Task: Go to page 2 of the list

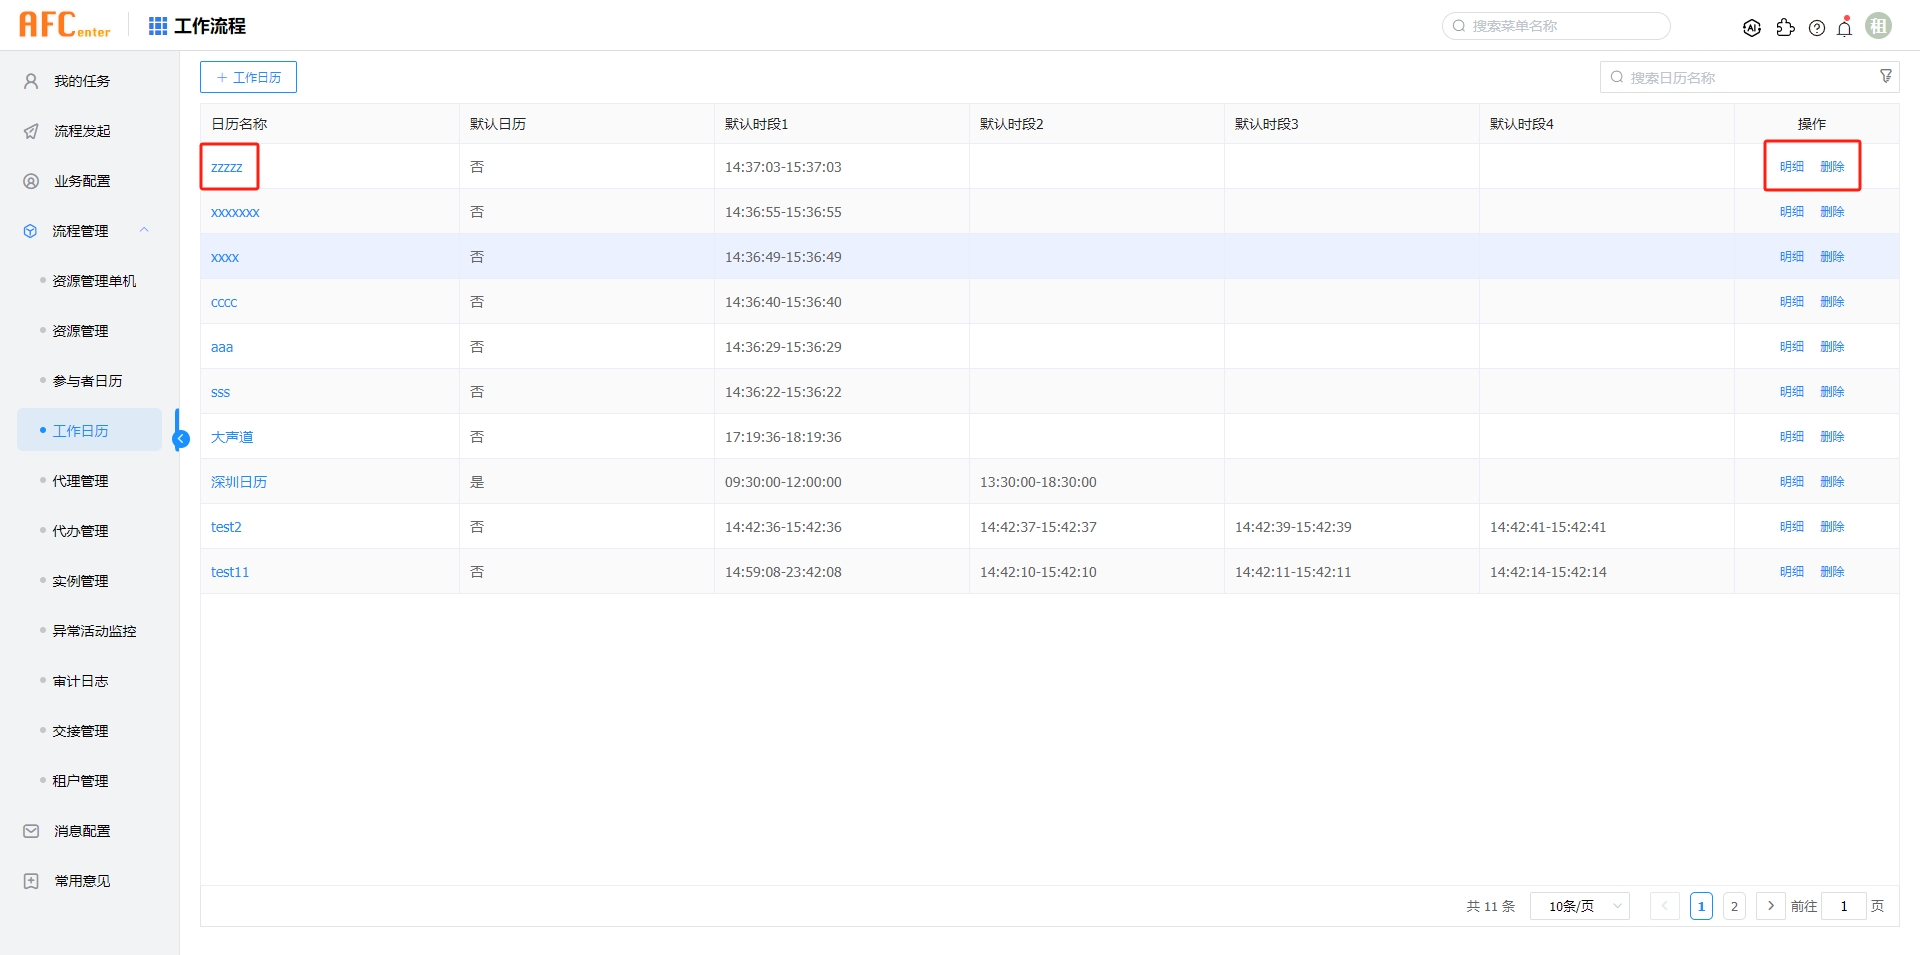Action: point(1733,905)
